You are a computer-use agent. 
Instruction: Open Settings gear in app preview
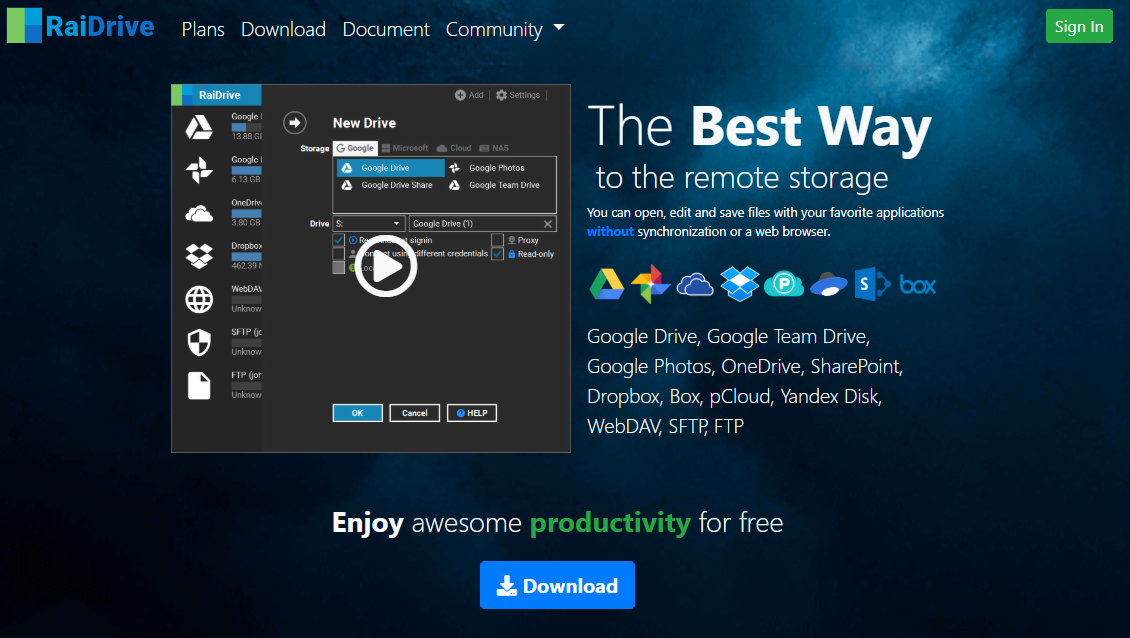(x=517, y=95)
